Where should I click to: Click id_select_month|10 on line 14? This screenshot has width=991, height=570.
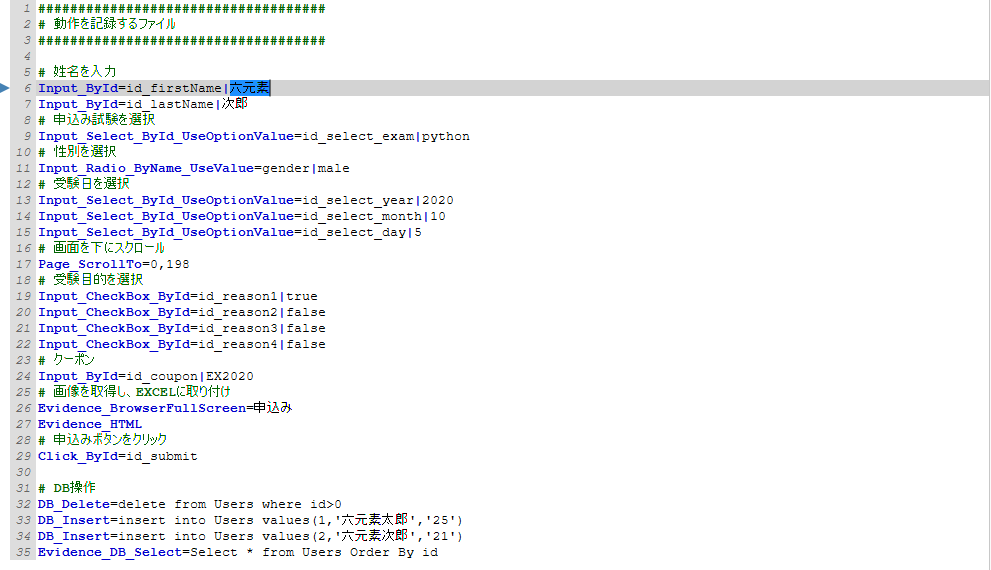[374, 216]
